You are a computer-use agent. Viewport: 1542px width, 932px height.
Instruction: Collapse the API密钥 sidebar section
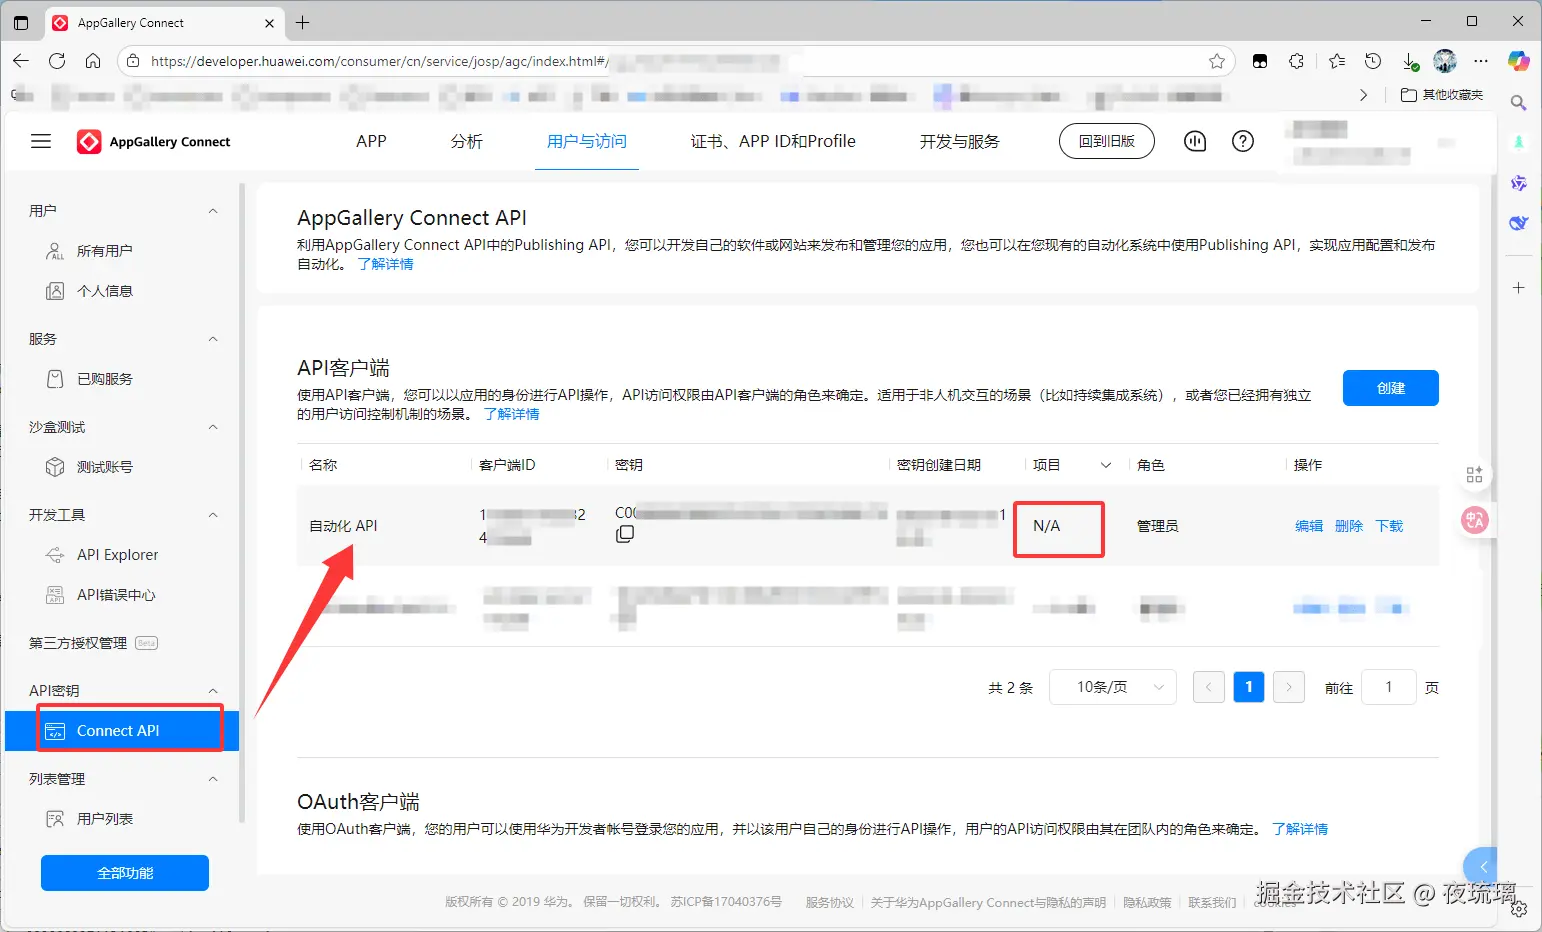tap(212, 691)
